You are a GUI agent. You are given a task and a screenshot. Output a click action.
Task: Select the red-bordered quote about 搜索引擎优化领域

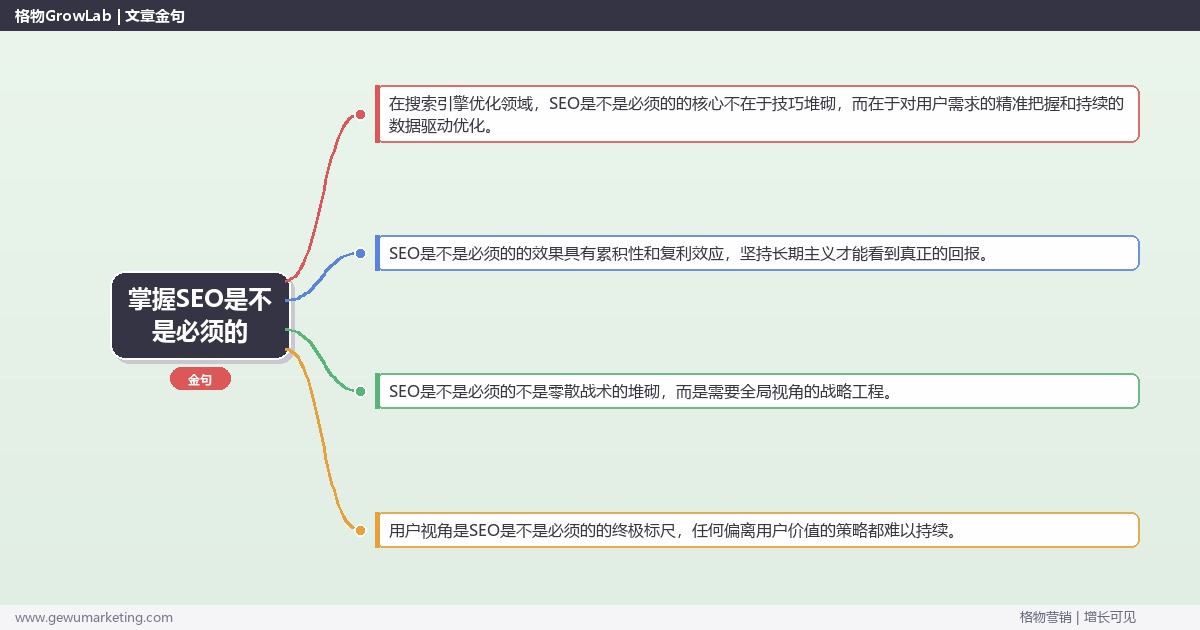757,114
